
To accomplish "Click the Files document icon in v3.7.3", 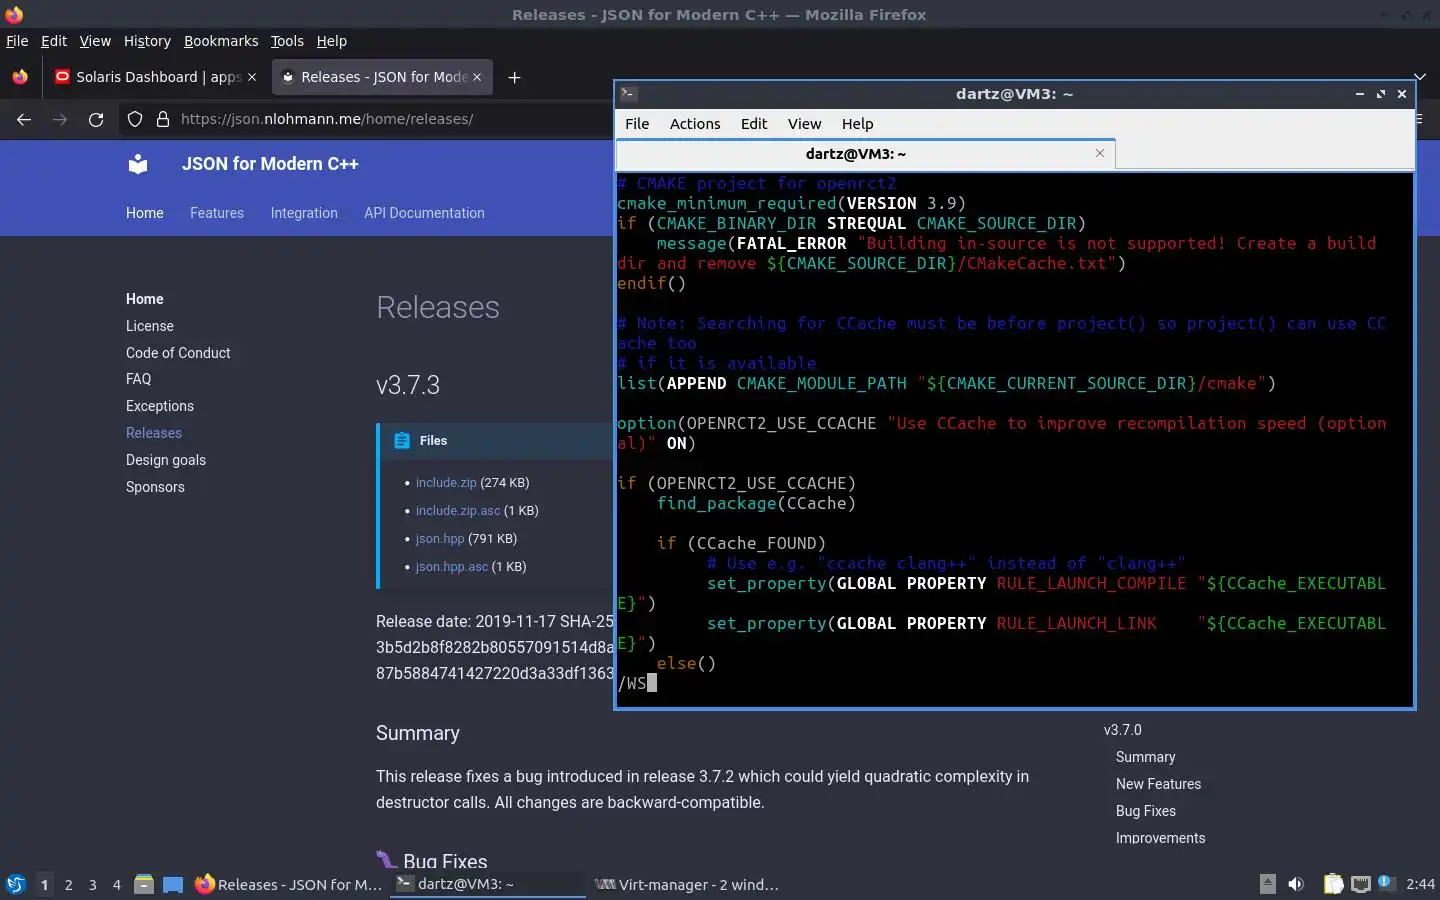I will point(402,441).
